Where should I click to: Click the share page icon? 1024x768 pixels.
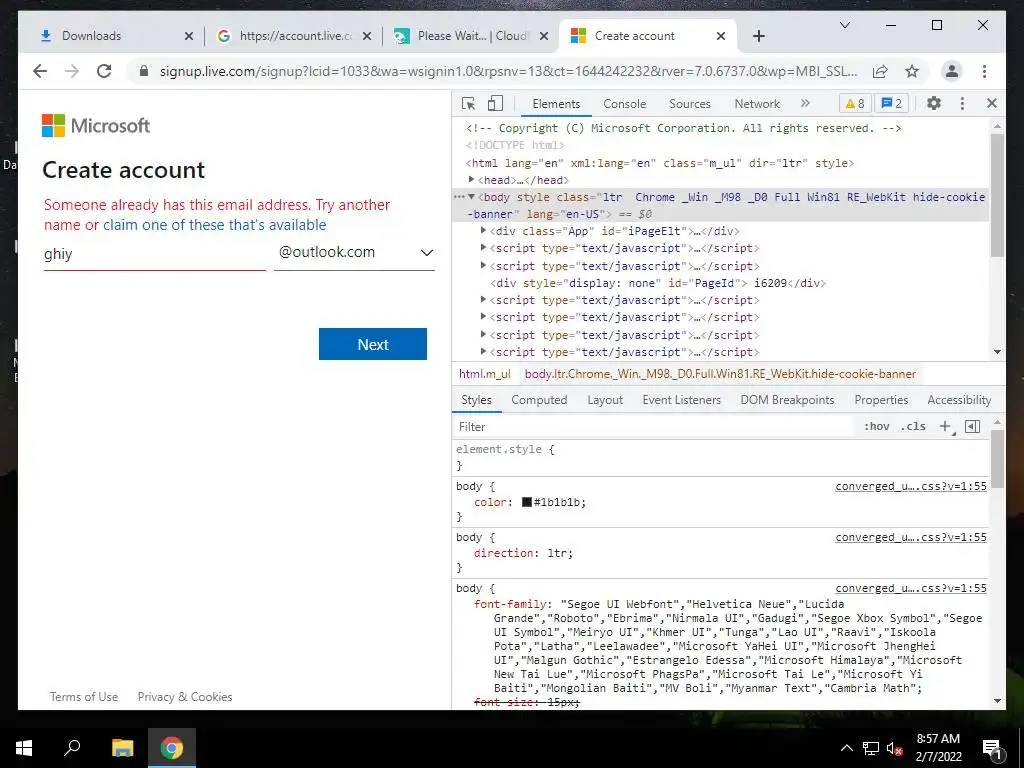(880, 71)
